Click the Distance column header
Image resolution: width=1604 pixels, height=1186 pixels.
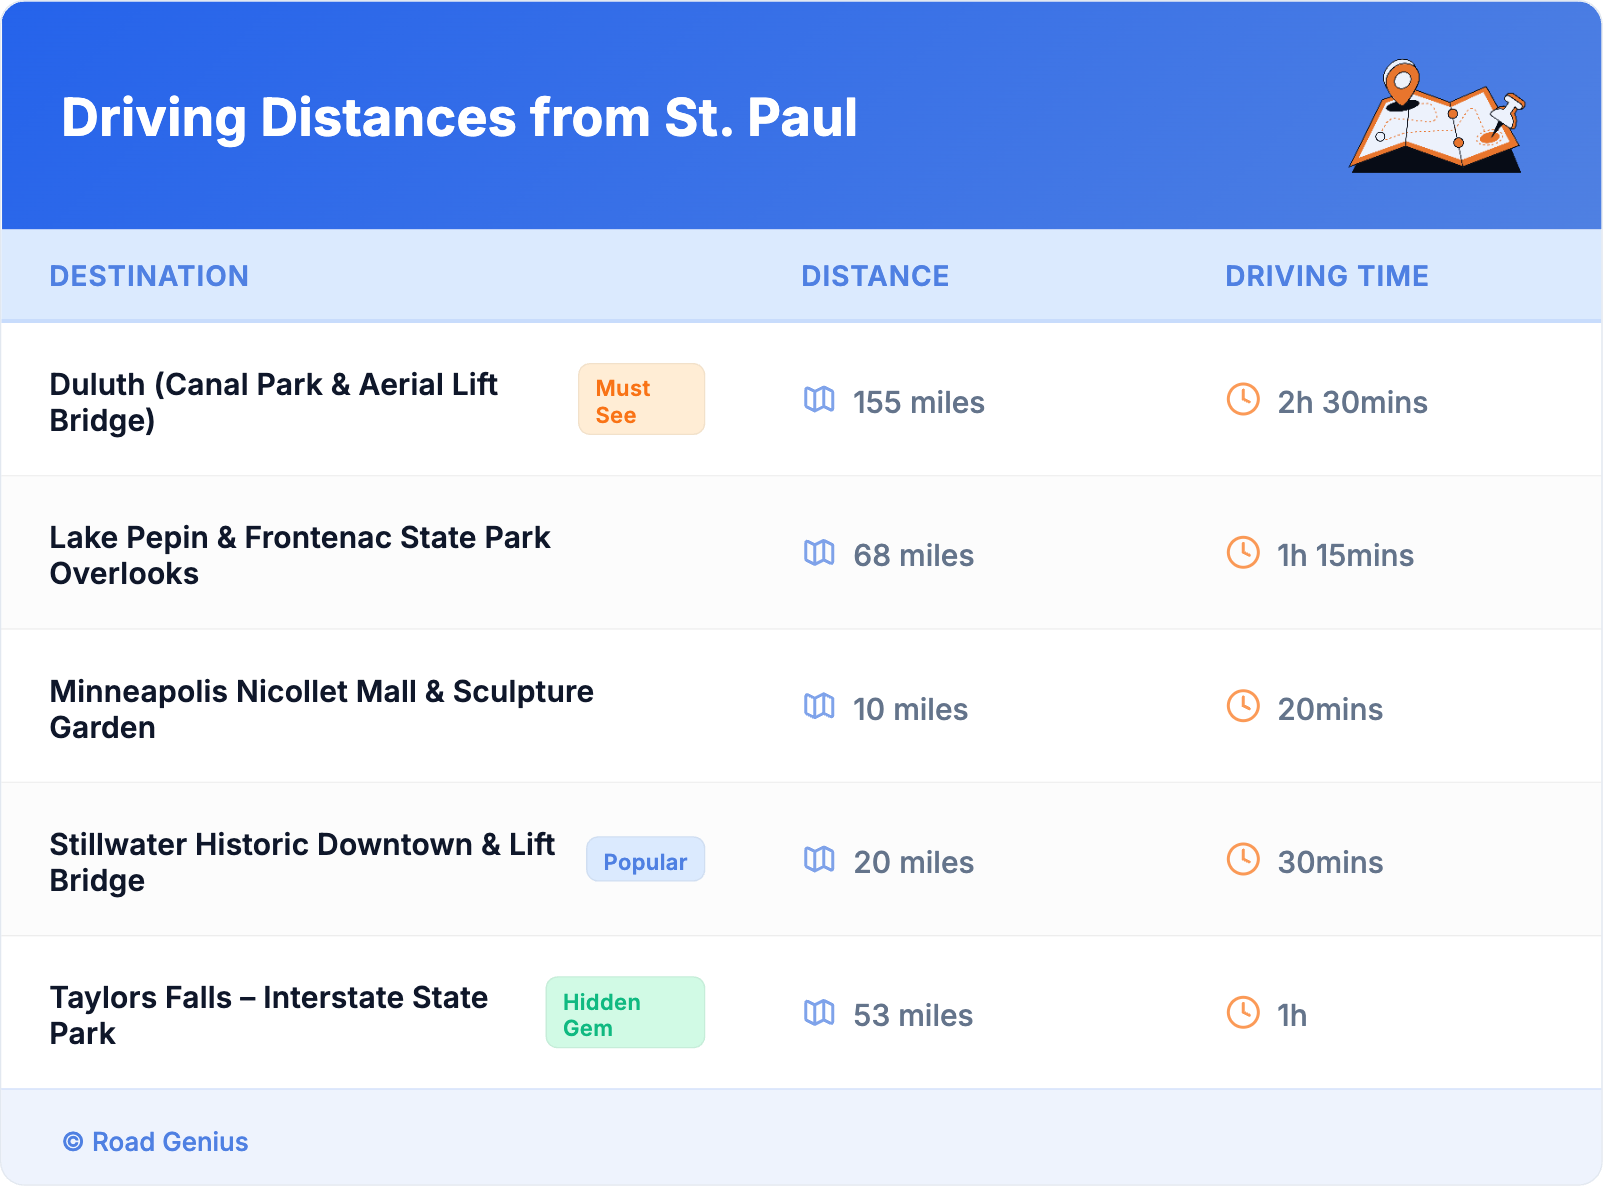(875, 276)
